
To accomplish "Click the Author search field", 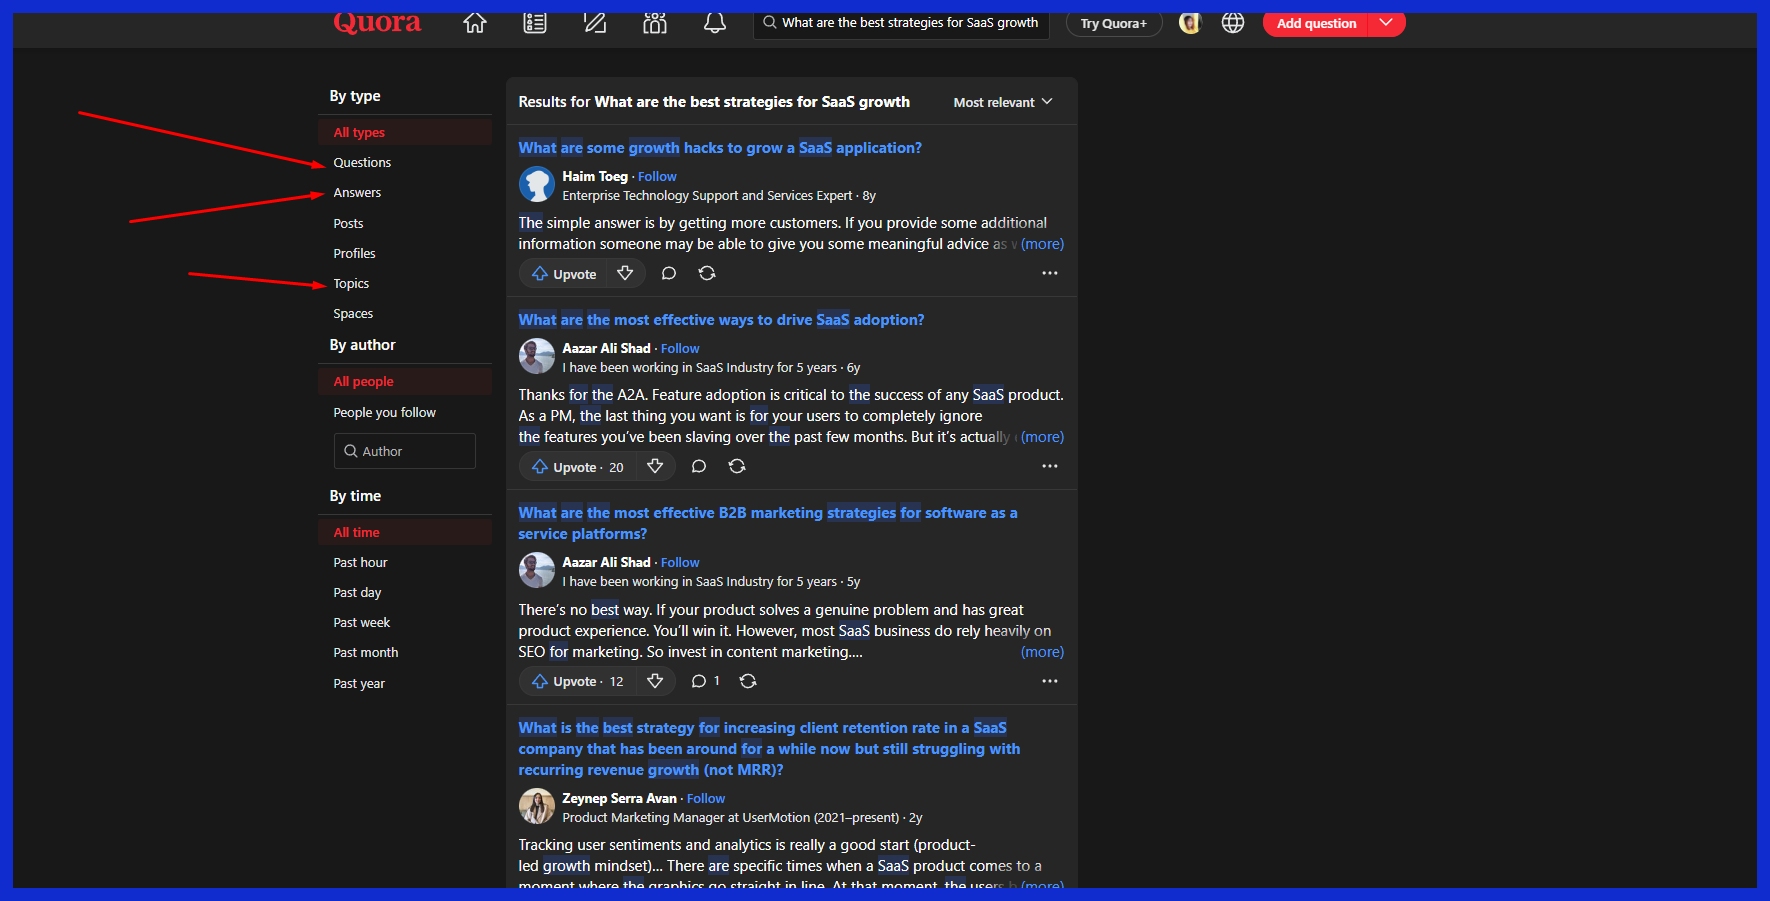I will coord(405,451).
